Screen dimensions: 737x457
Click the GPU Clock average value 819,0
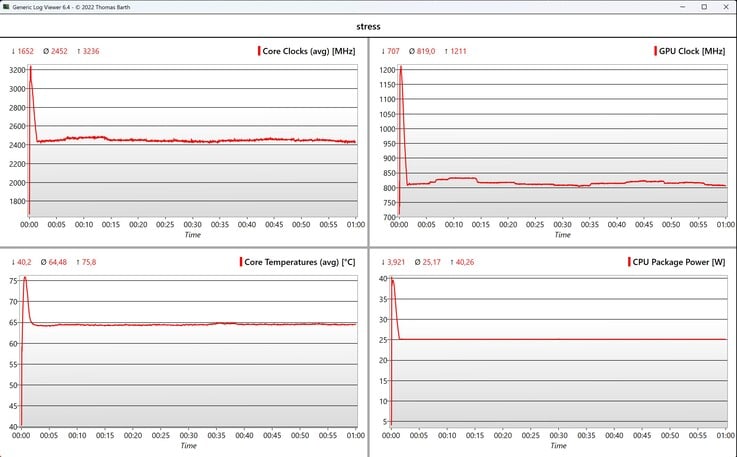tap(426, 51)
